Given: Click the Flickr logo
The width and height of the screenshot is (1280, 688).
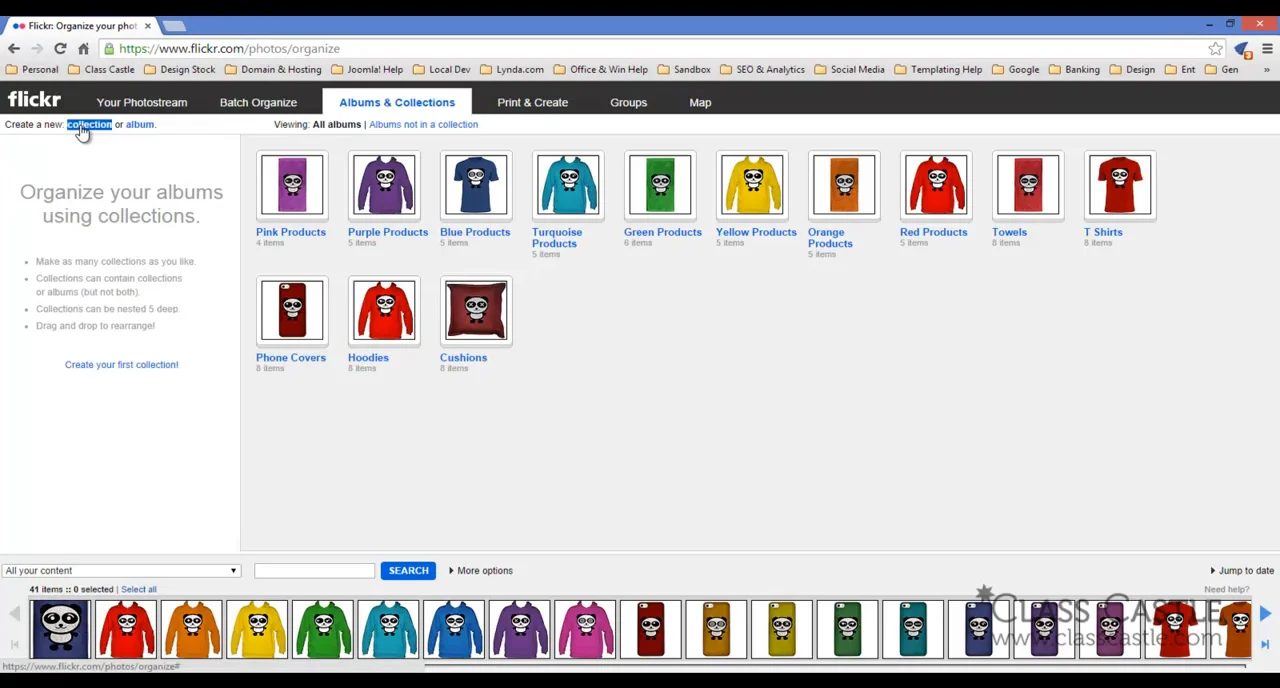Looking at the screenshot, I should [34, 99].
